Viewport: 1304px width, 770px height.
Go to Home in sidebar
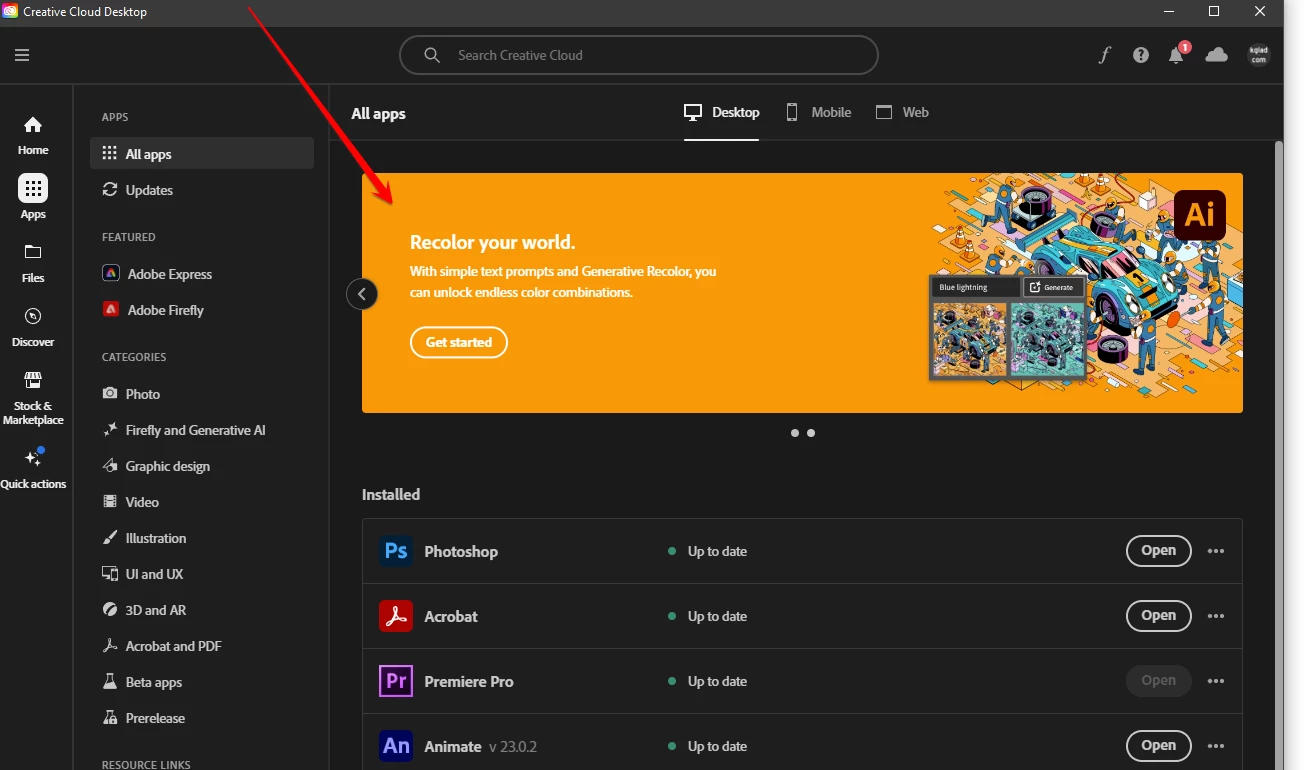click(33, 135)
